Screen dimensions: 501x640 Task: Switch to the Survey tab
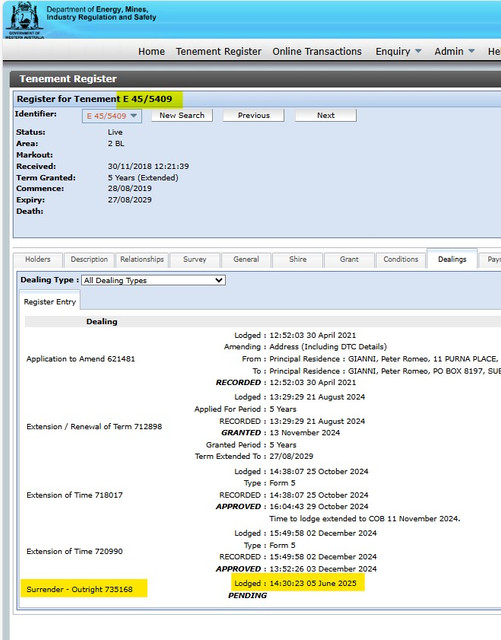click(x=195, y=260)
